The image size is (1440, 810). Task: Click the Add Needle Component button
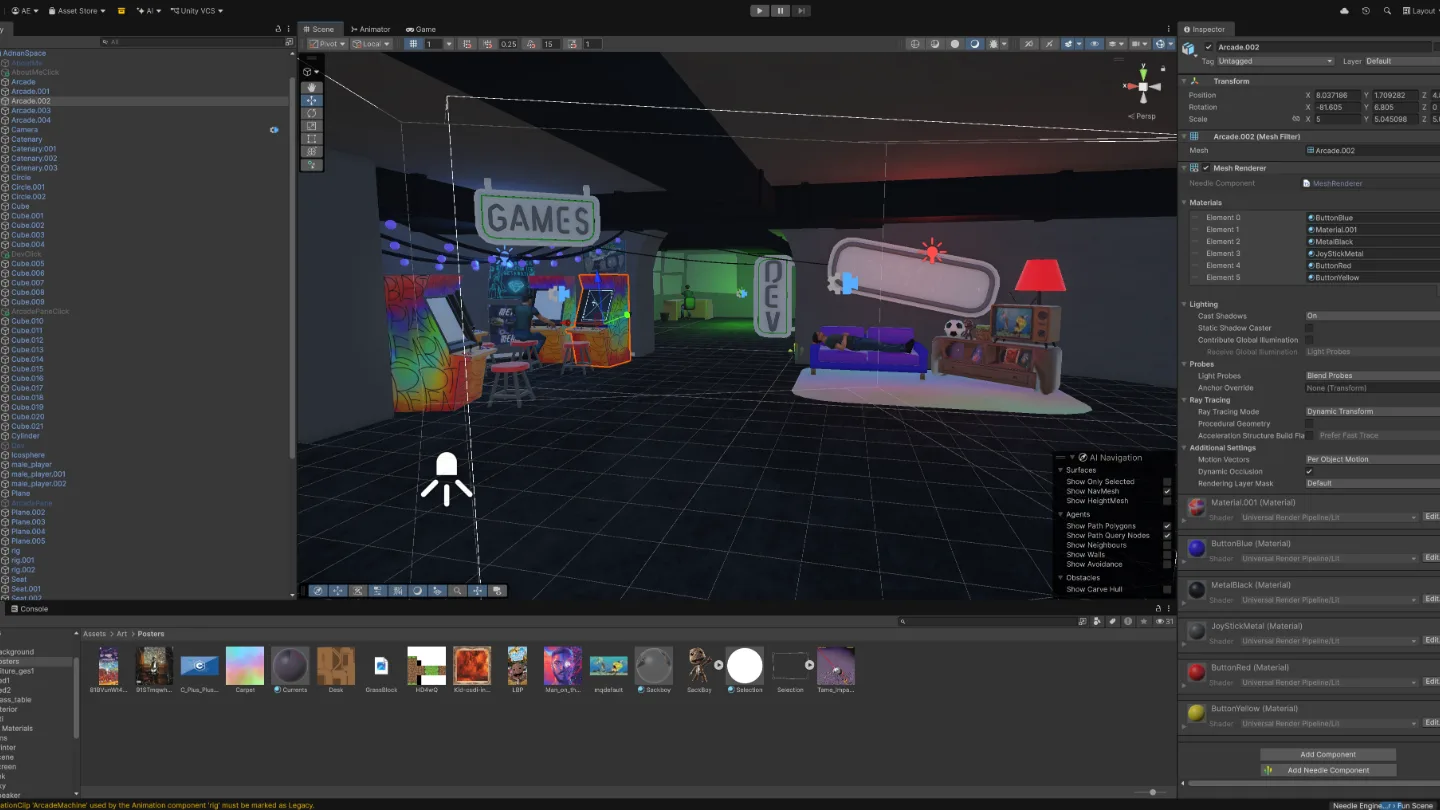tap(1328, 770)
